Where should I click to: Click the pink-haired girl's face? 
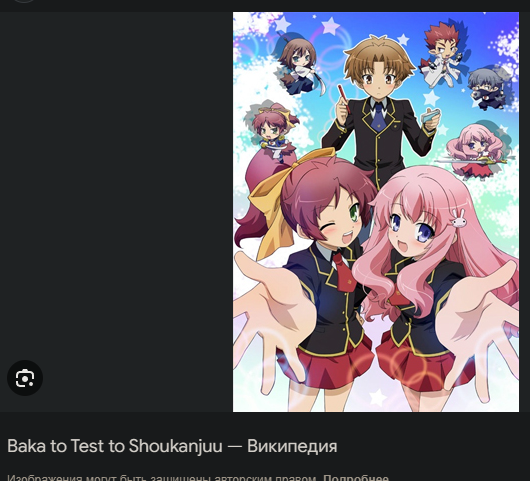(x=412, y=230)
